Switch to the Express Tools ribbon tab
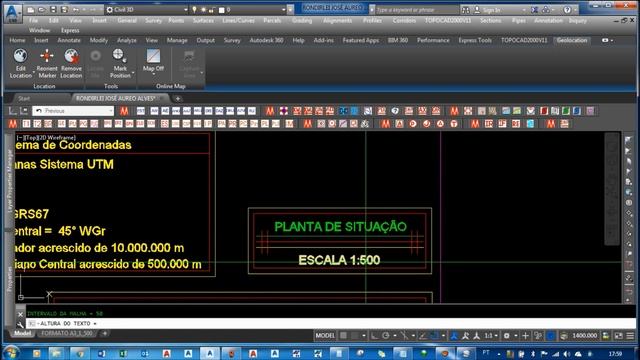 pyautogui.click(x=475, y=40)
